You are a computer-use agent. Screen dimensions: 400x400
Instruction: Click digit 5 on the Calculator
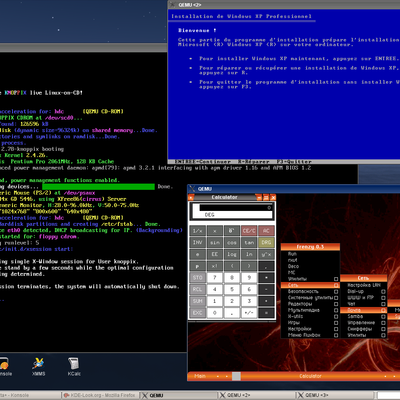pyautogui.click(x=232, y=289)
